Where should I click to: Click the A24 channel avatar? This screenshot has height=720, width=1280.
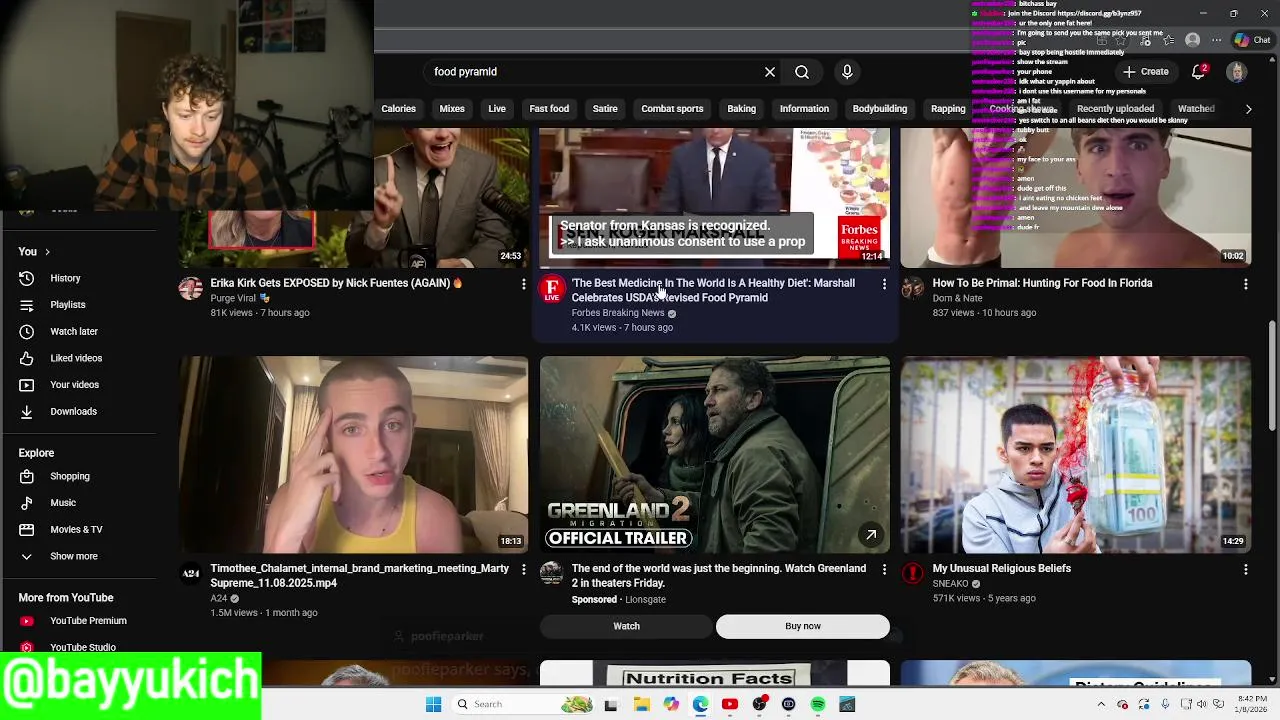point(191,573)
